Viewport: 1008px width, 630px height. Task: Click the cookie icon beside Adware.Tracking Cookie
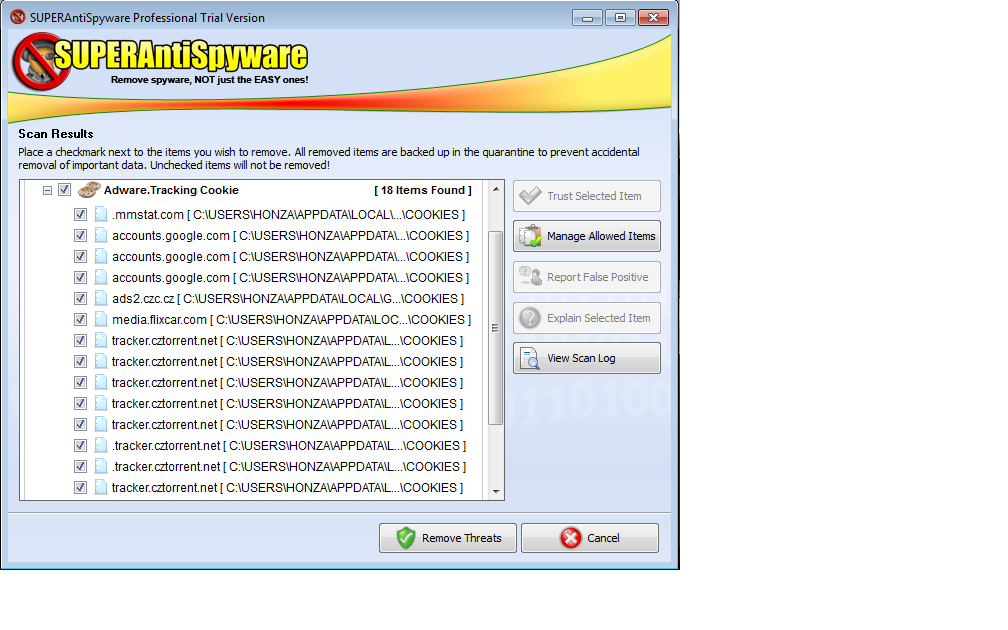point(89,190)
